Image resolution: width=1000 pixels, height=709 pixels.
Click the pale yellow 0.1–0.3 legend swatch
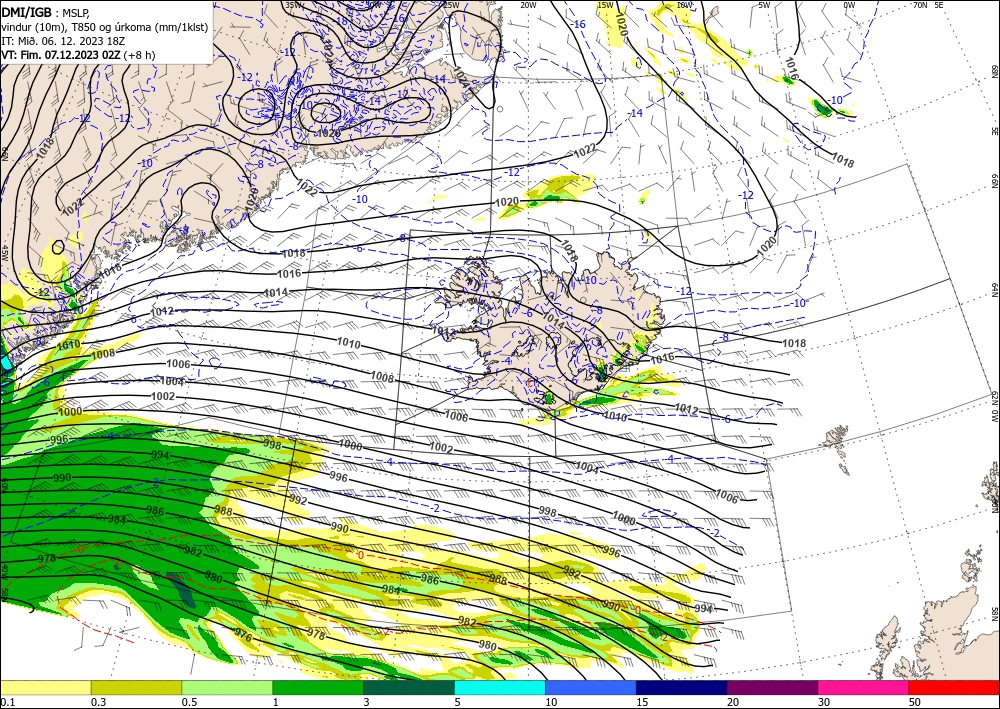[x=45, y=687]
